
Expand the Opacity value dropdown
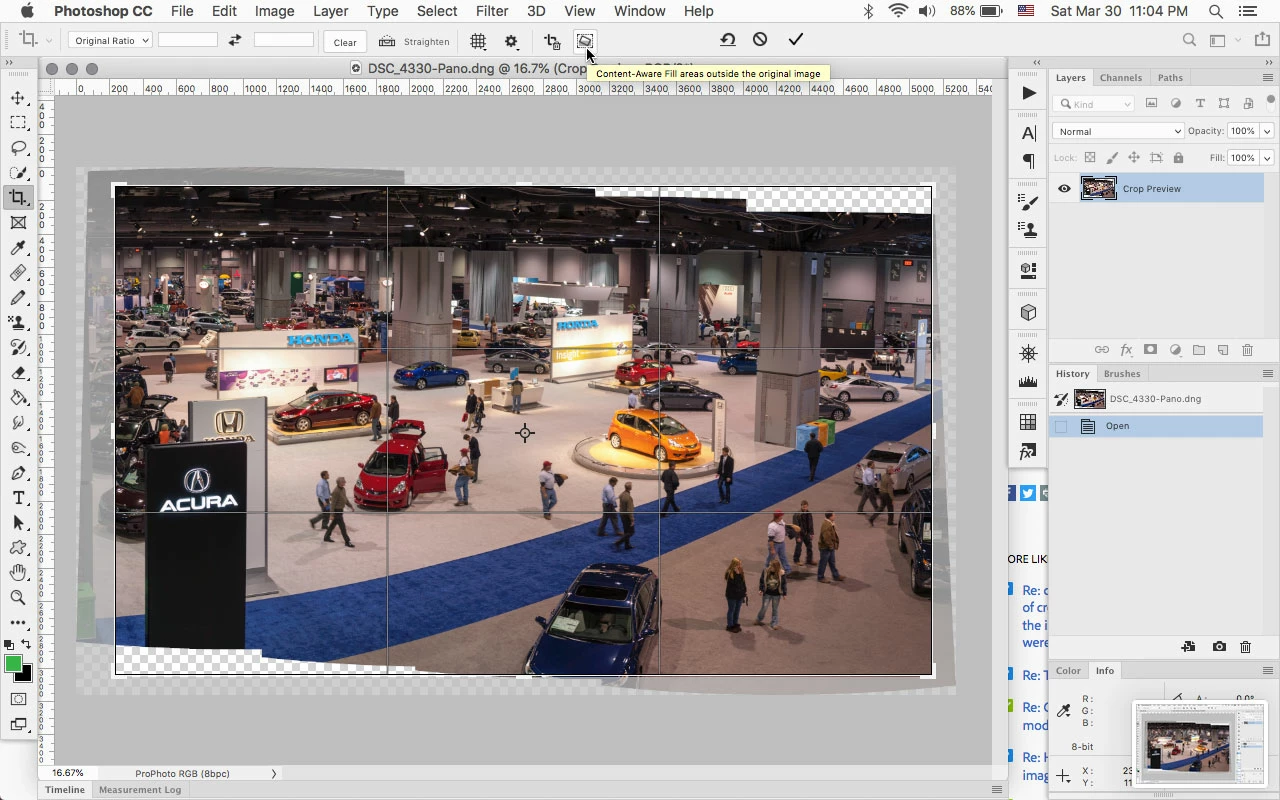(1267, 131)
